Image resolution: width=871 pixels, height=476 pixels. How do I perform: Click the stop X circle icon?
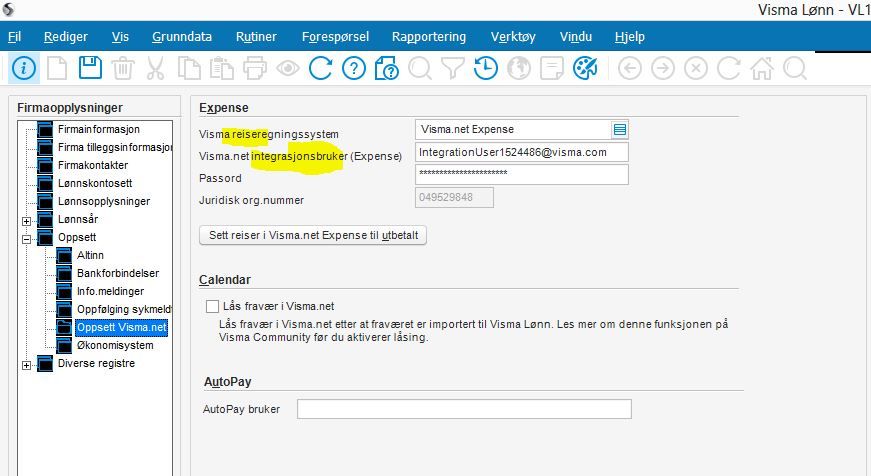pos(695,68)
